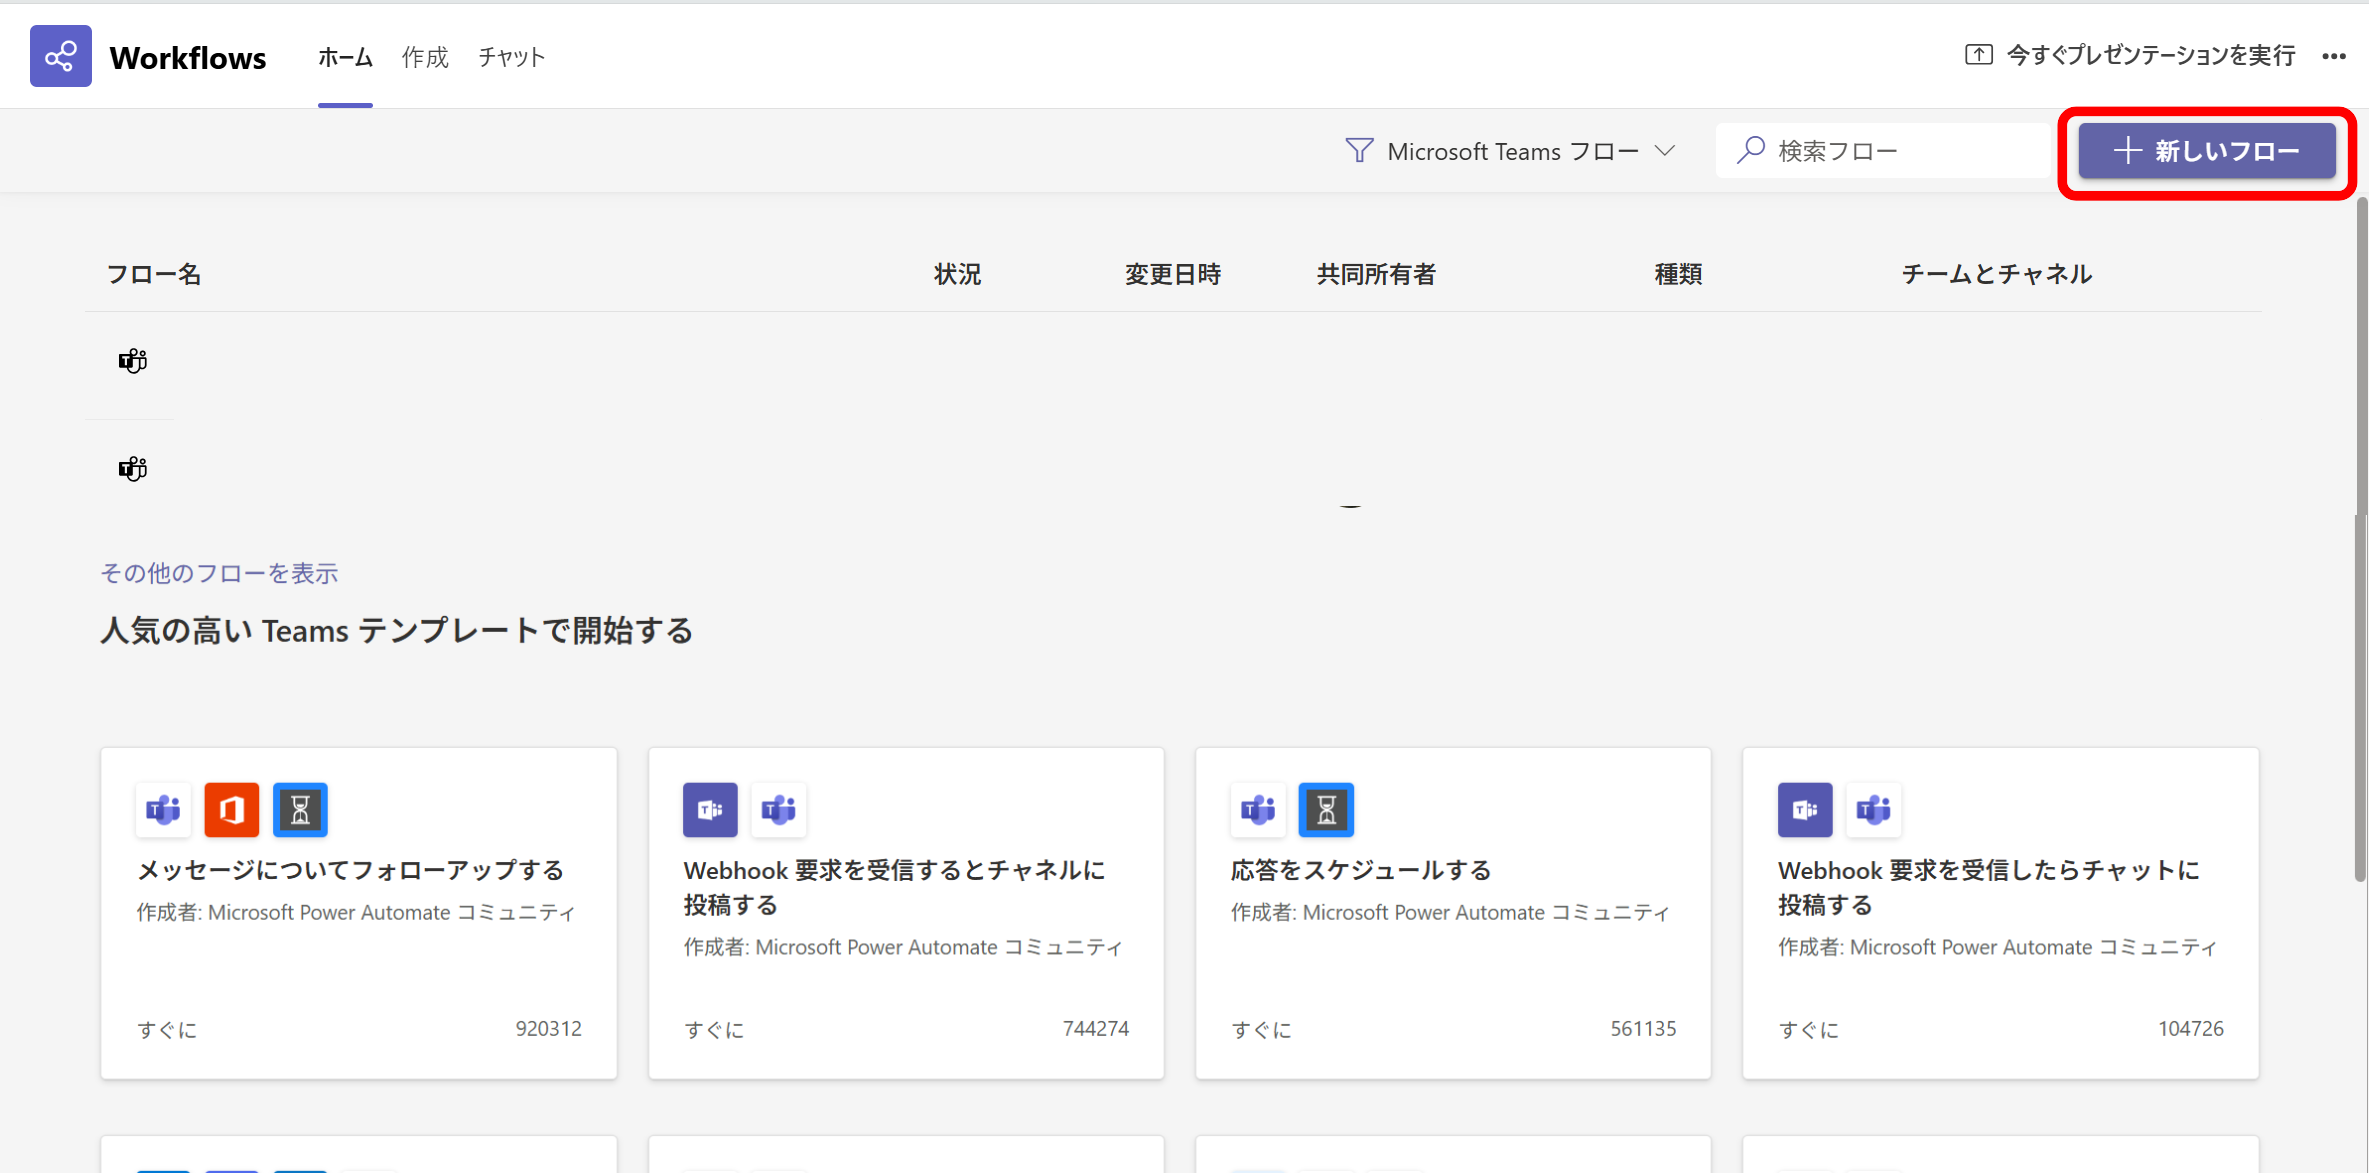Click Teams icon on 応答をスケジュールする card

(1258, 809)
